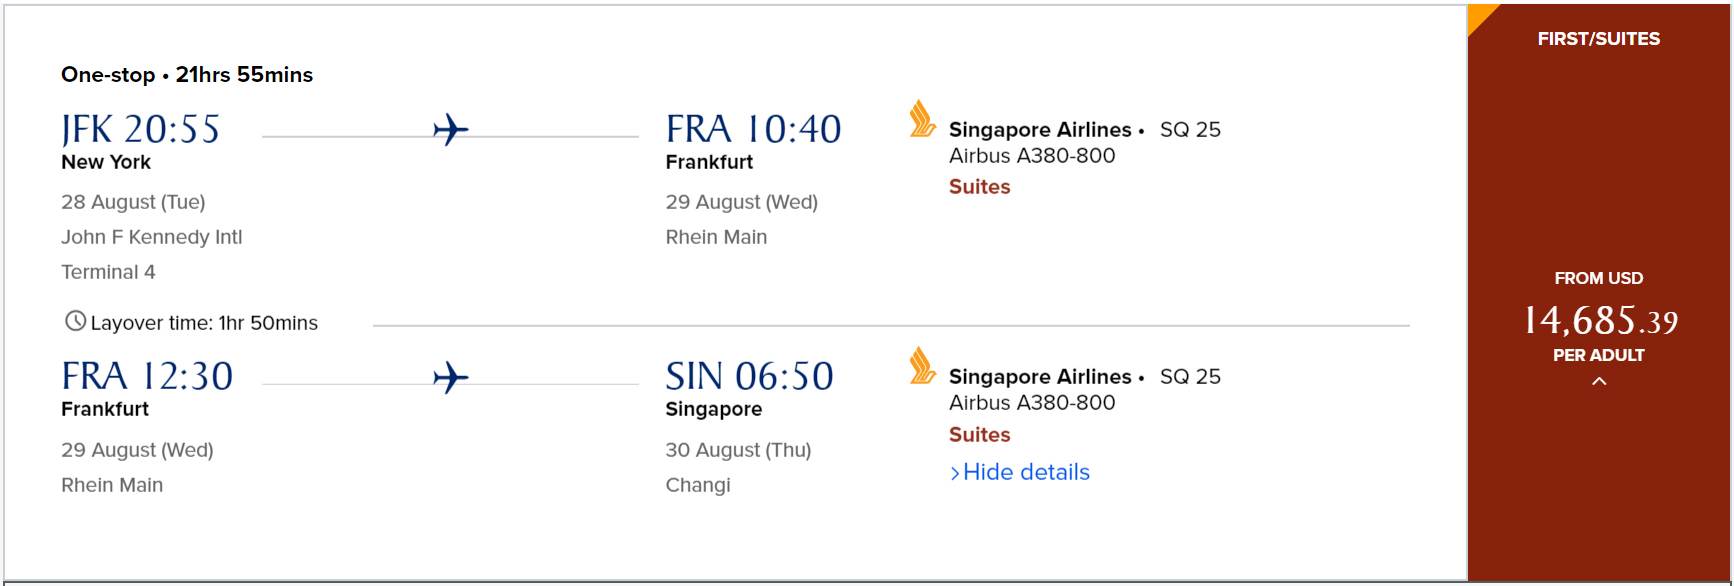Click the SQ 25 flight number on the first leg
The height and width of the screenshot is (586, 1734).
click(x=1190, y=130)
